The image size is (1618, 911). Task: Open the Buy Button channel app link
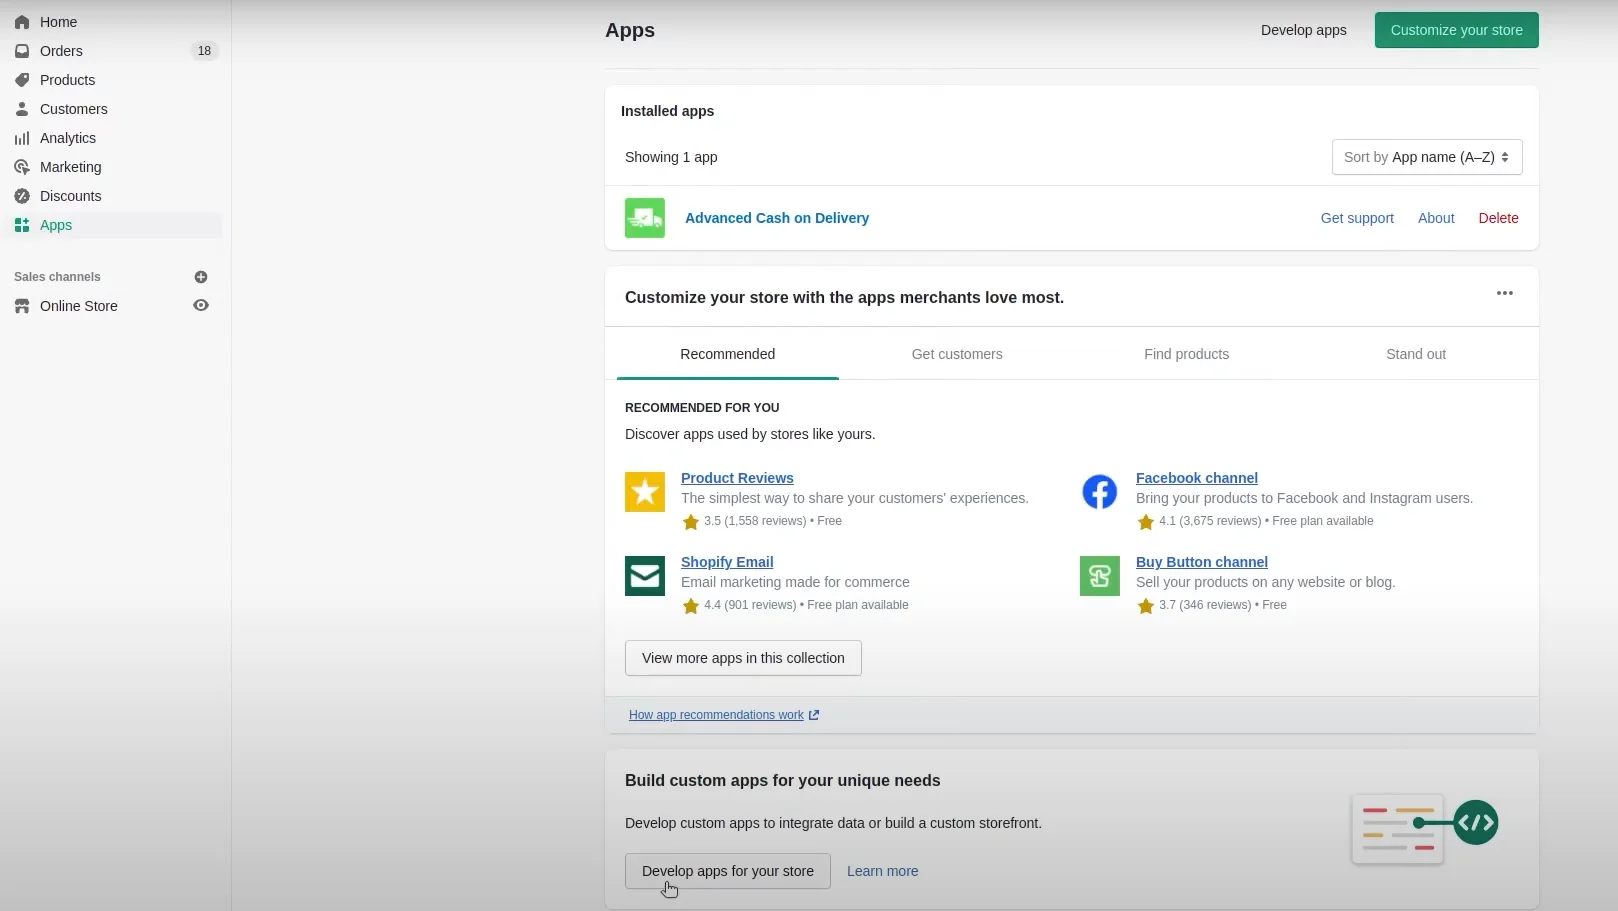click(x=1202, y=562)
